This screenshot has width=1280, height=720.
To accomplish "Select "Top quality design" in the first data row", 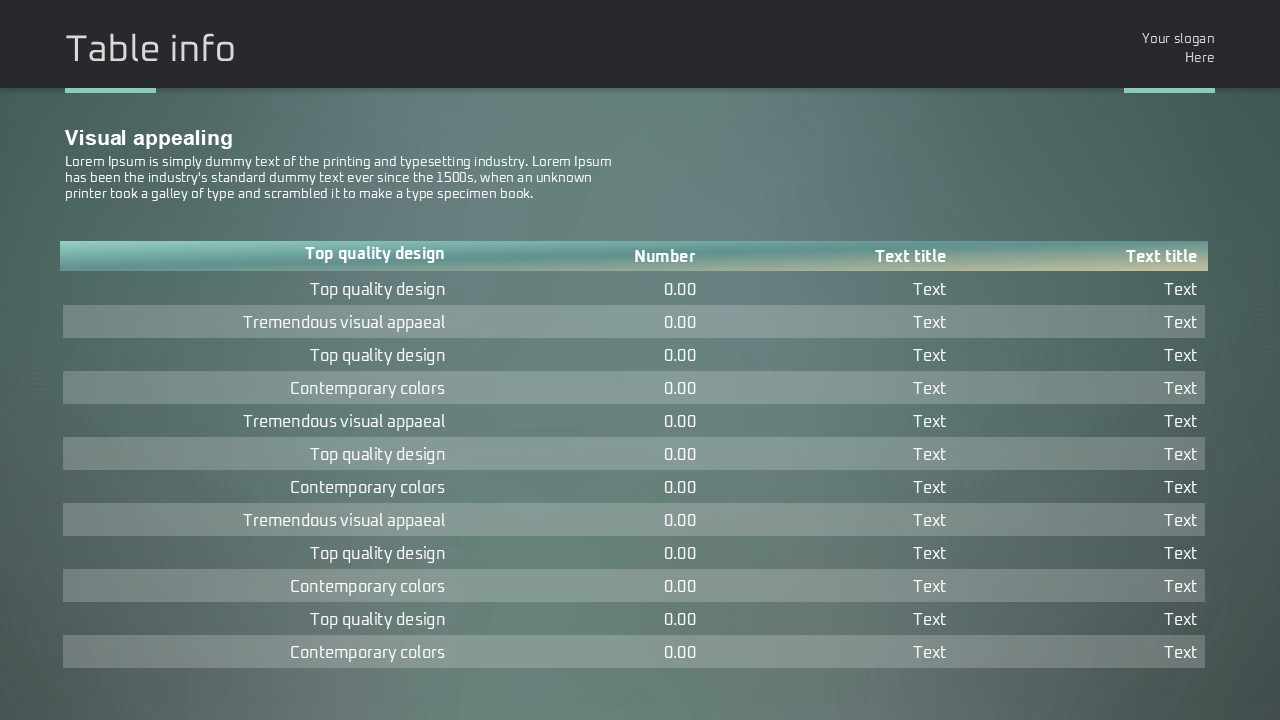I will coord(377,289).
